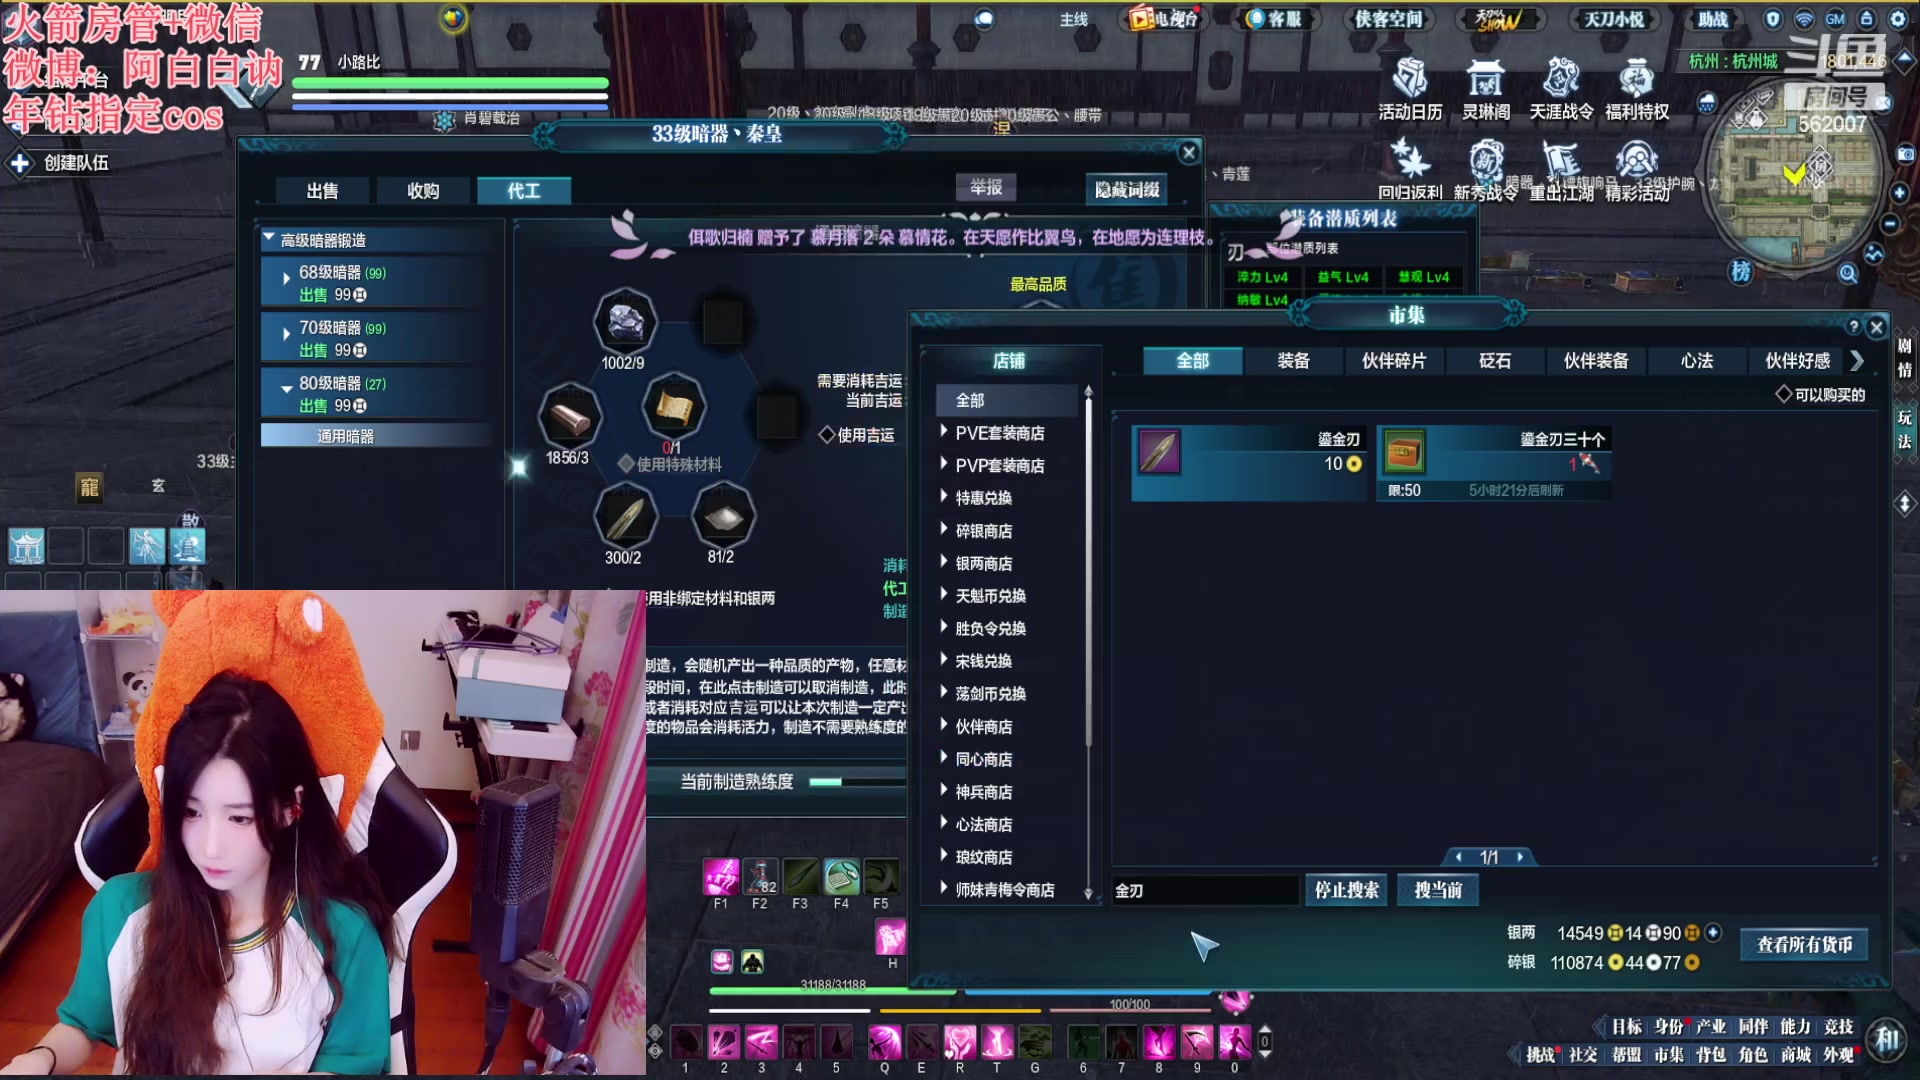Image resolution: width=1920 pixels, height=1080 pixels.
Task: Click the 鎏金刃三十个 chest icon
Action: [x=1404, y=452]
